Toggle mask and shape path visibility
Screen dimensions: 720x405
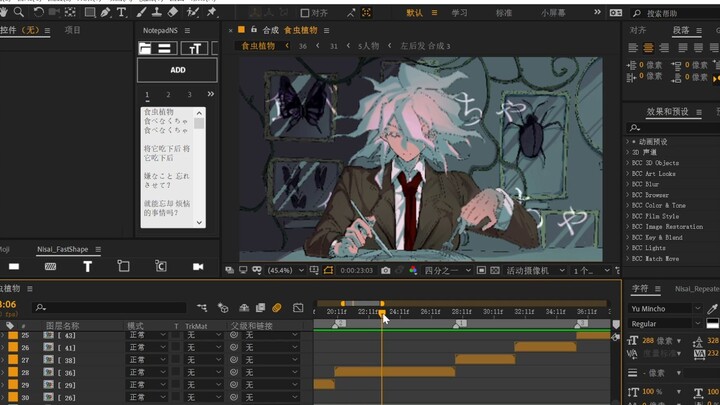click(328, 270)
